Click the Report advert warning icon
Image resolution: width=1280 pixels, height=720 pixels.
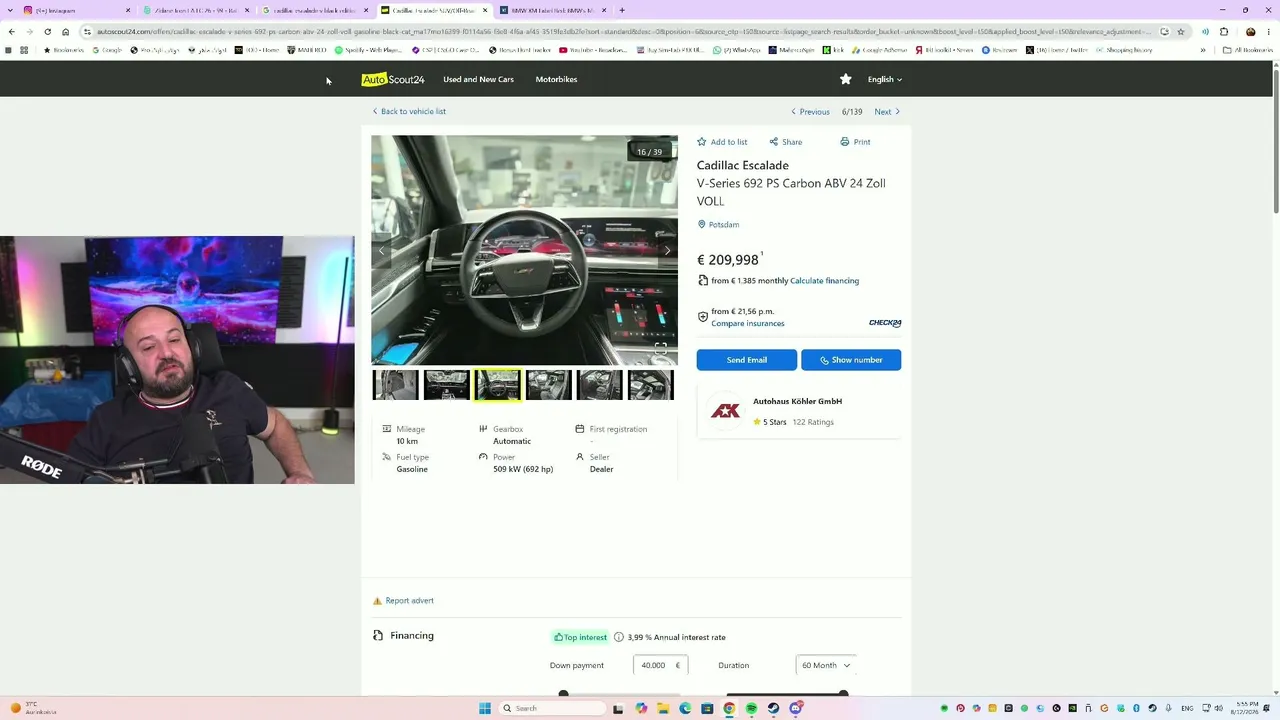pyautogui.click(x=377, y=601)
